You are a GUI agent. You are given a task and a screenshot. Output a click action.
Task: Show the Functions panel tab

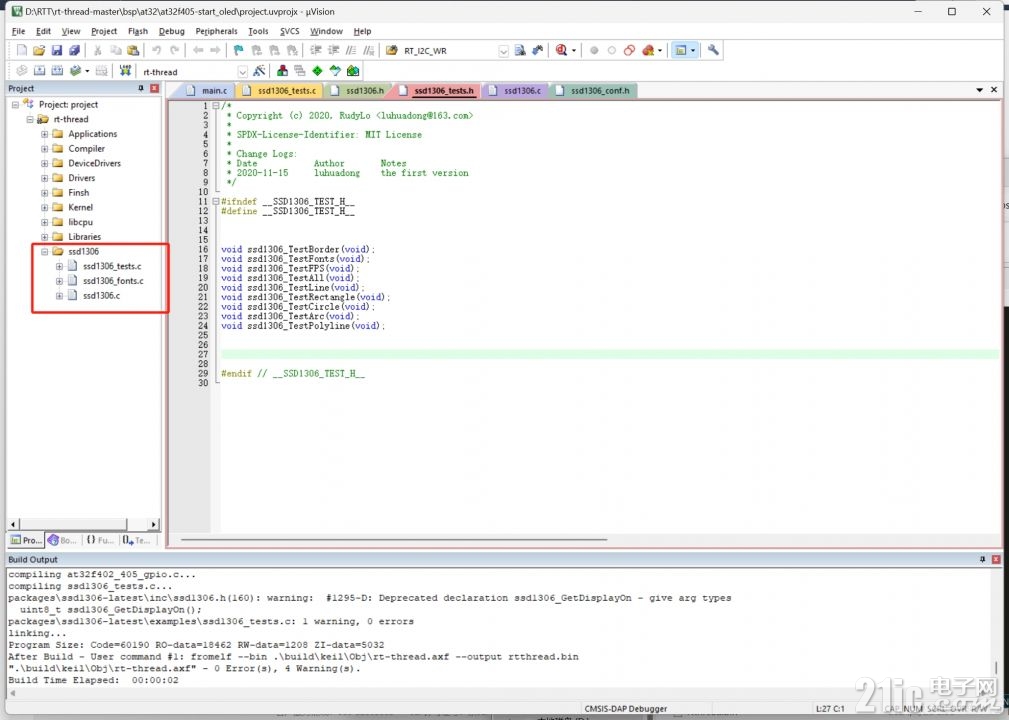click(x=100, y=540)
